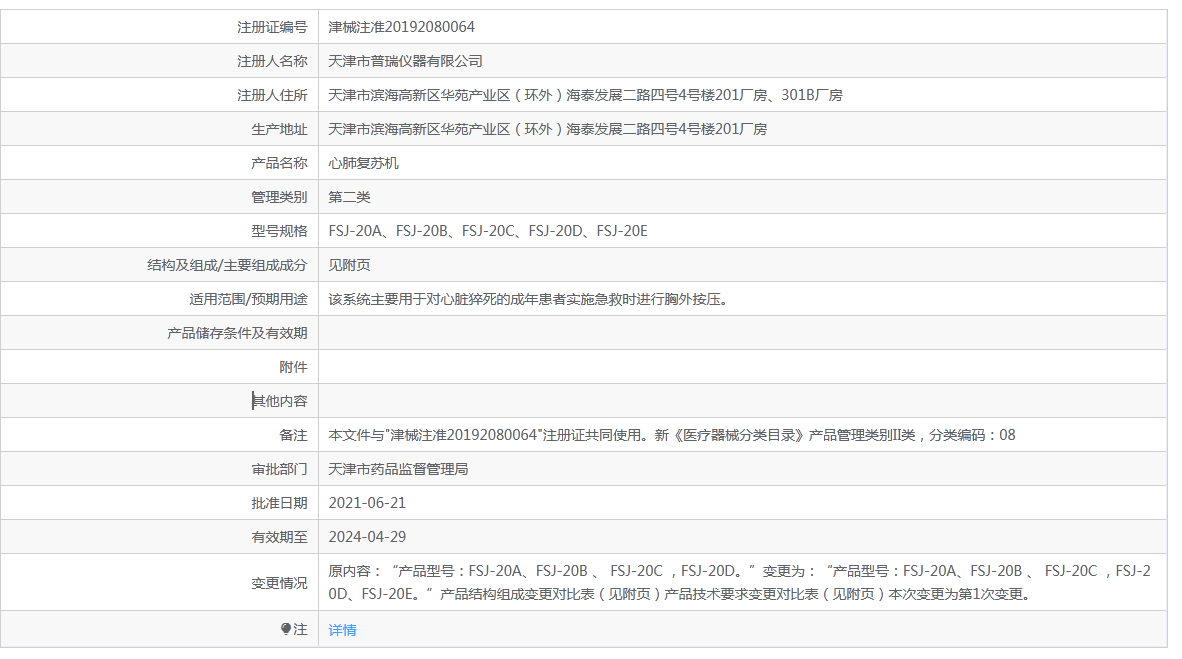This screenshot has width=1182, height=659.
Task: Click the 生产地址 label
Action: [x=279, y=129]
